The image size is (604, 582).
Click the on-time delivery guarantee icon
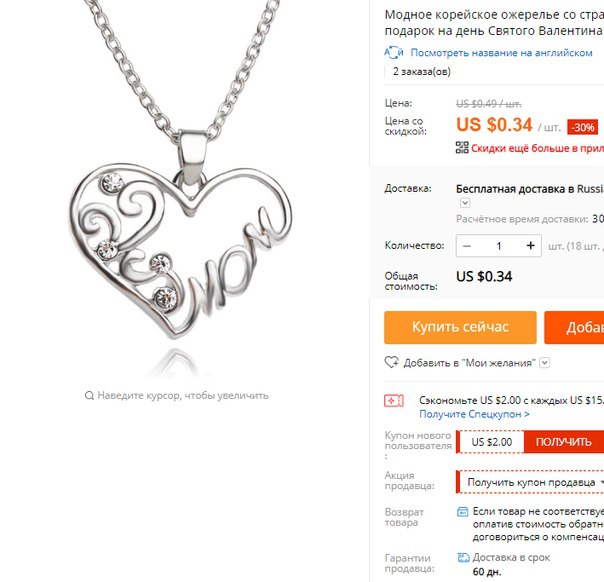463,557
